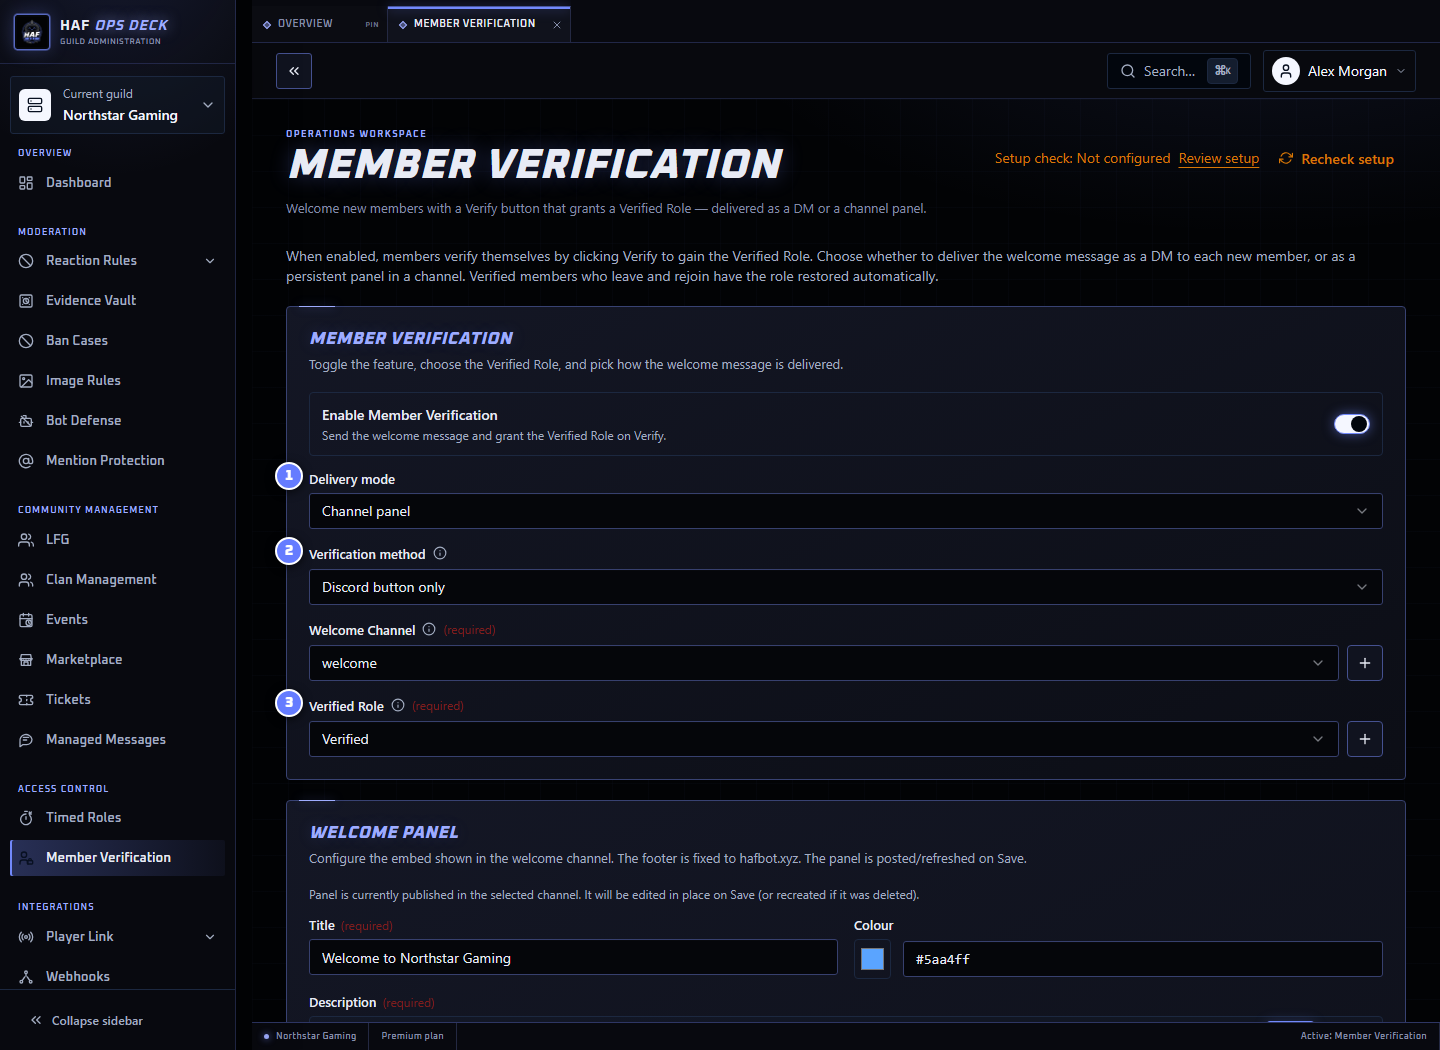The image size is (1440, 1050).
Task: Click the info icon beside Welcome Channel
Action: (429, 629)
